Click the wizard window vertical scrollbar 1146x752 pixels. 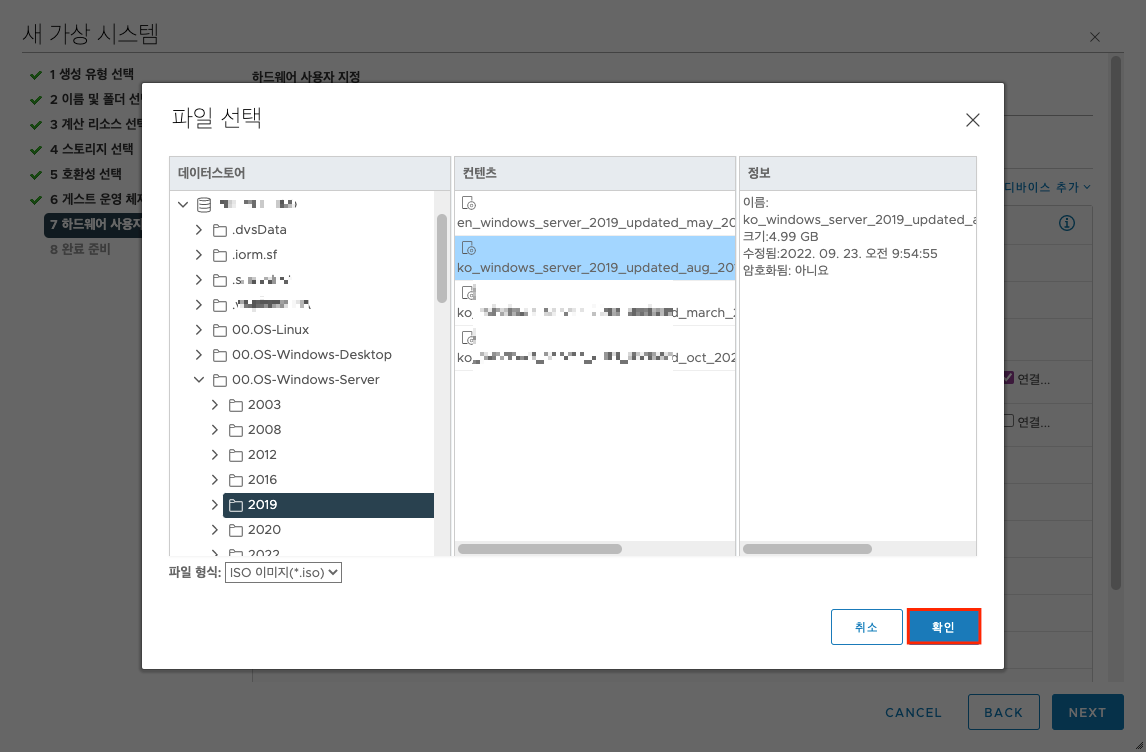point(1116,322)
